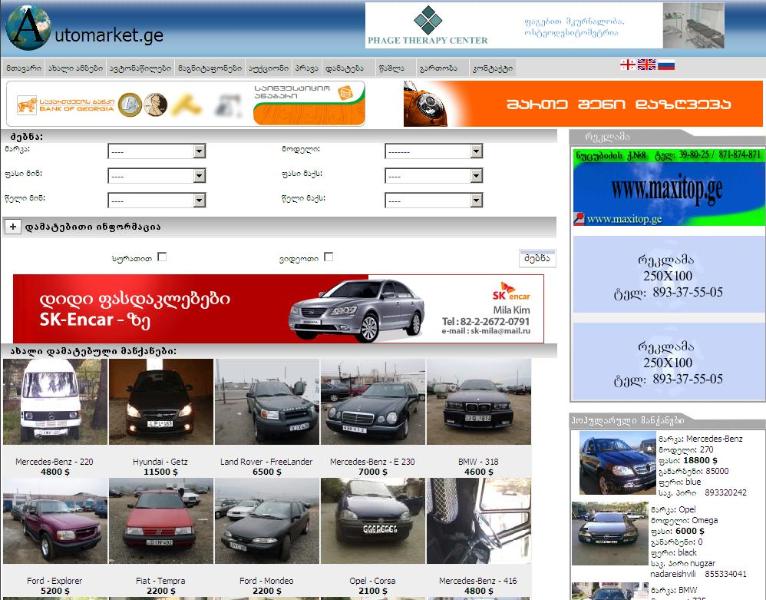
Task: Click the ძებნა search button
Action: click(x=537, y=258)
